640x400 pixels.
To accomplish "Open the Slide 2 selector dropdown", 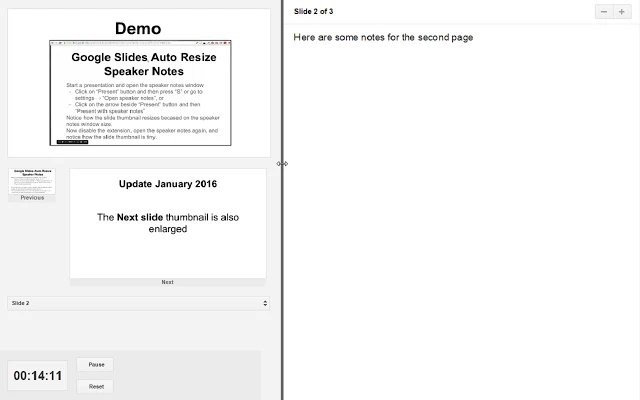I will tap(138, 303).
